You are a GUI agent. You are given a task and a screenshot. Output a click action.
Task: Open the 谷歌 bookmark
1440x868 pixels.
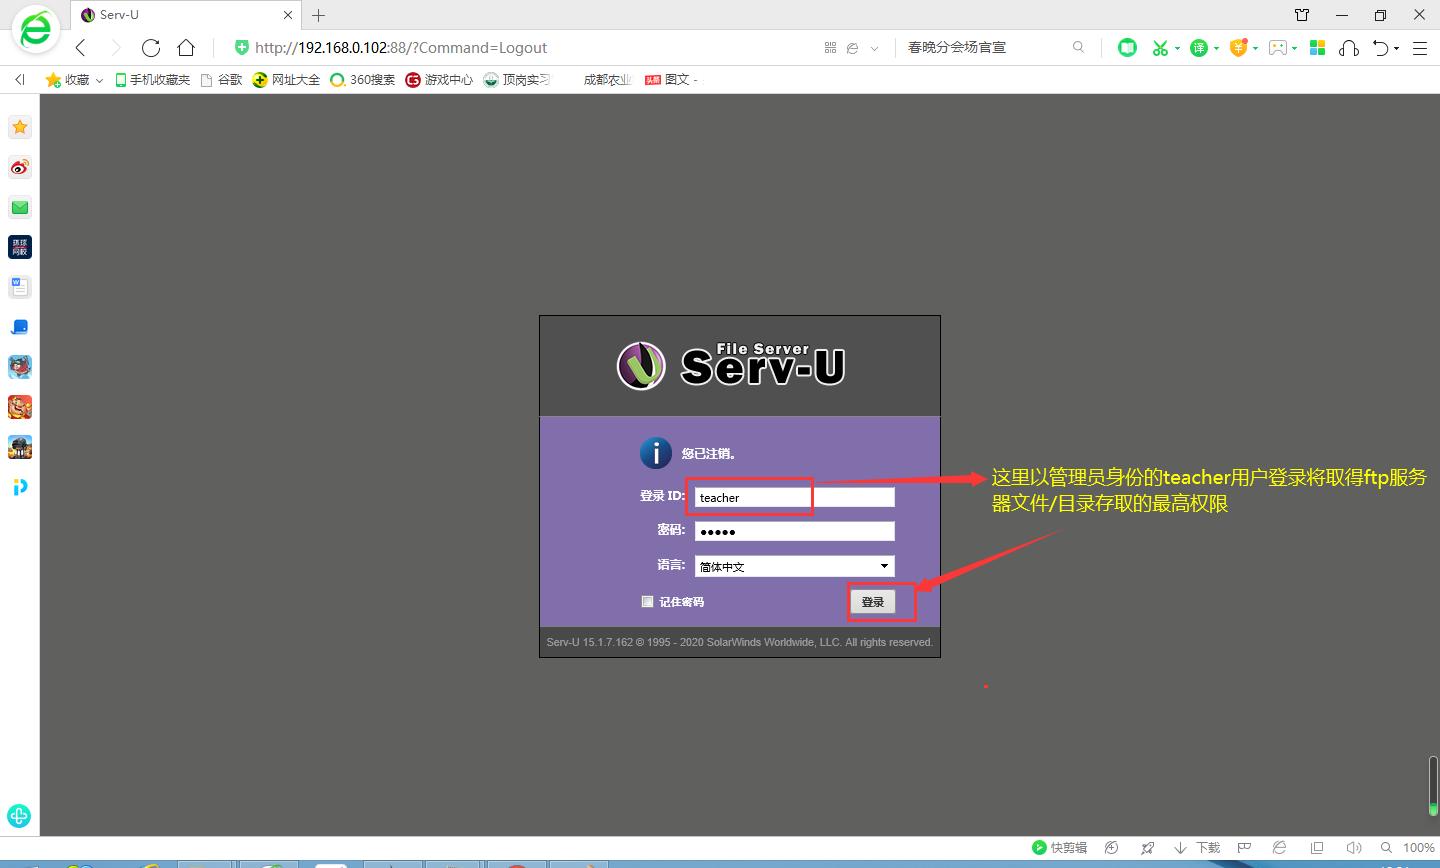point(221,79)
